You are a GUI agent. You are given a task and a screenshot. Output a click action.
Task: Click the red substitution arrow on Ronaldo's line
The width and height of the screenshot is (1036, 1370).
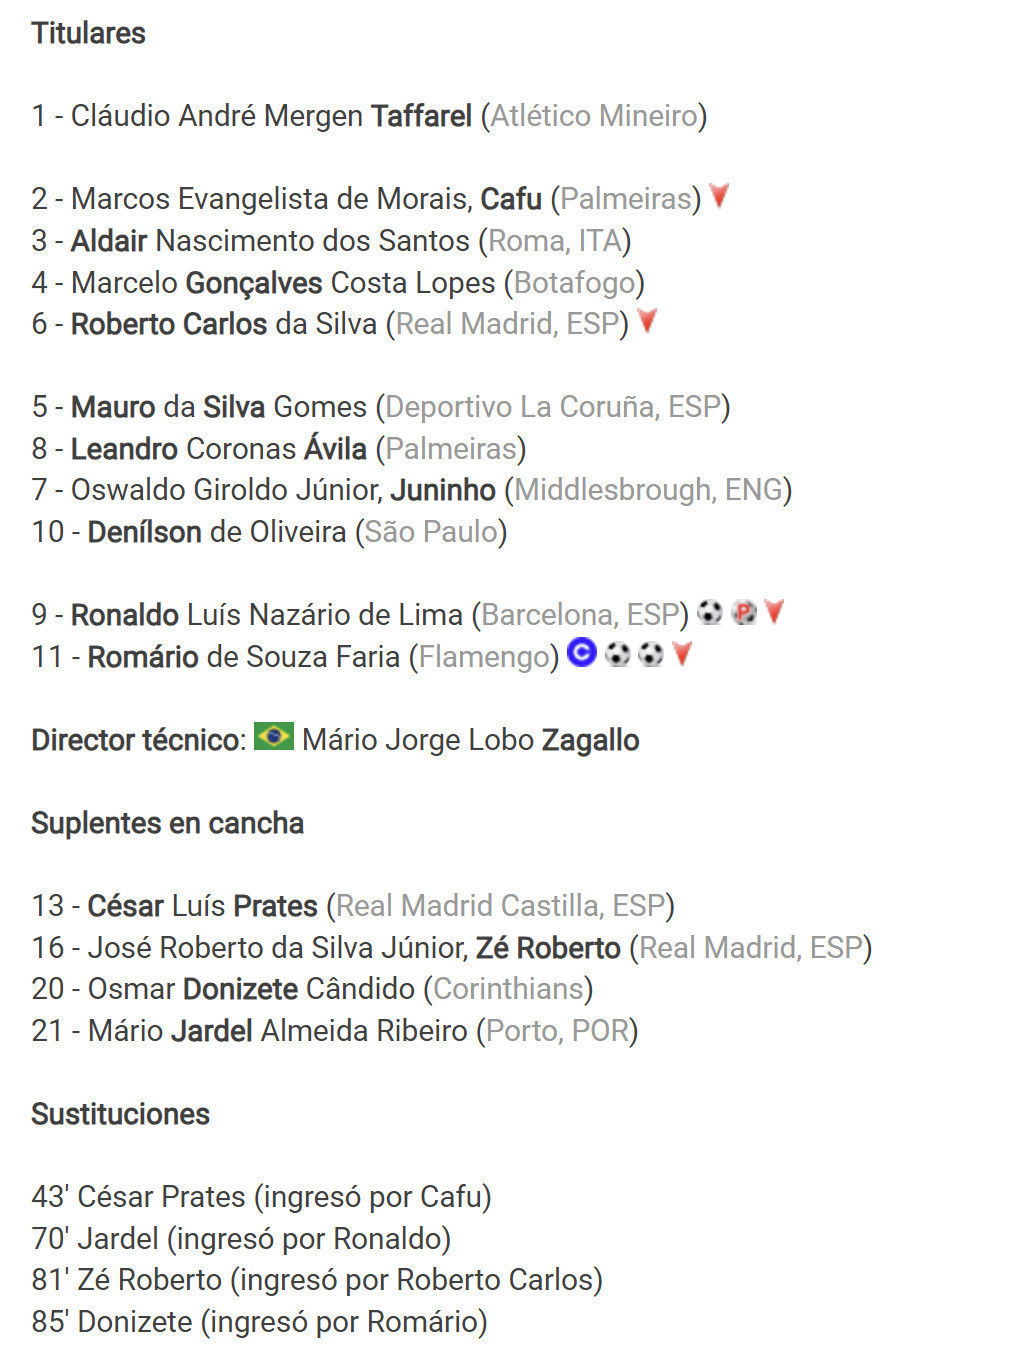coord(774,612)
